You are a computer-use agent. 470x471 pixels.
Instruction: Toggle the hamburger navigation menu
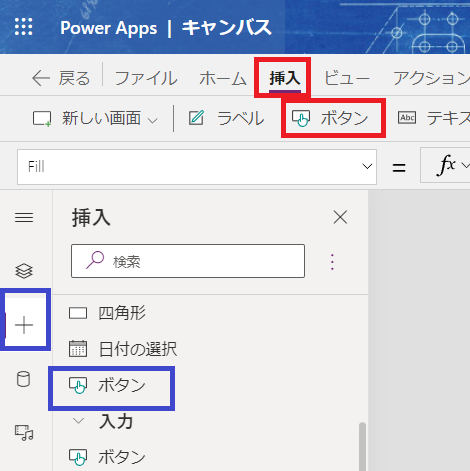point(24,218)
